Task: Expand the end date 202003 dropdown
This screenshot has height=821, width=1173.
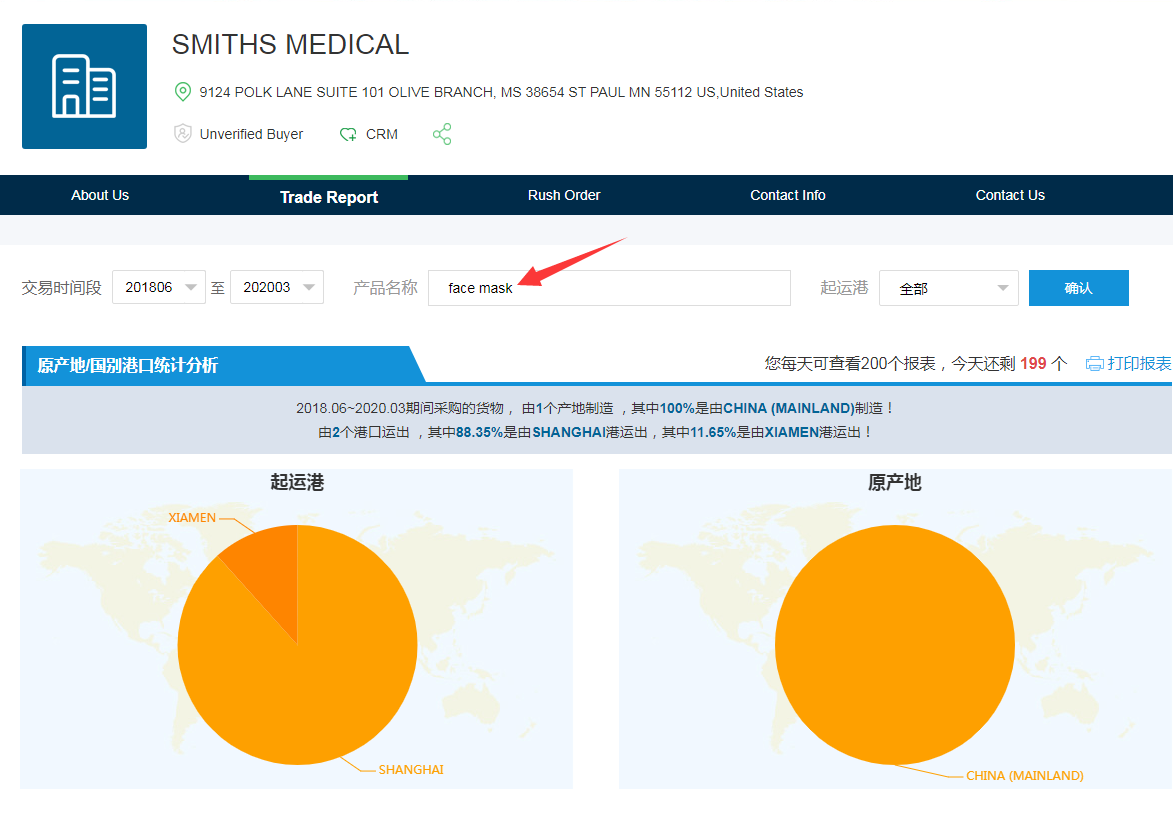Action: pos(277,287)
